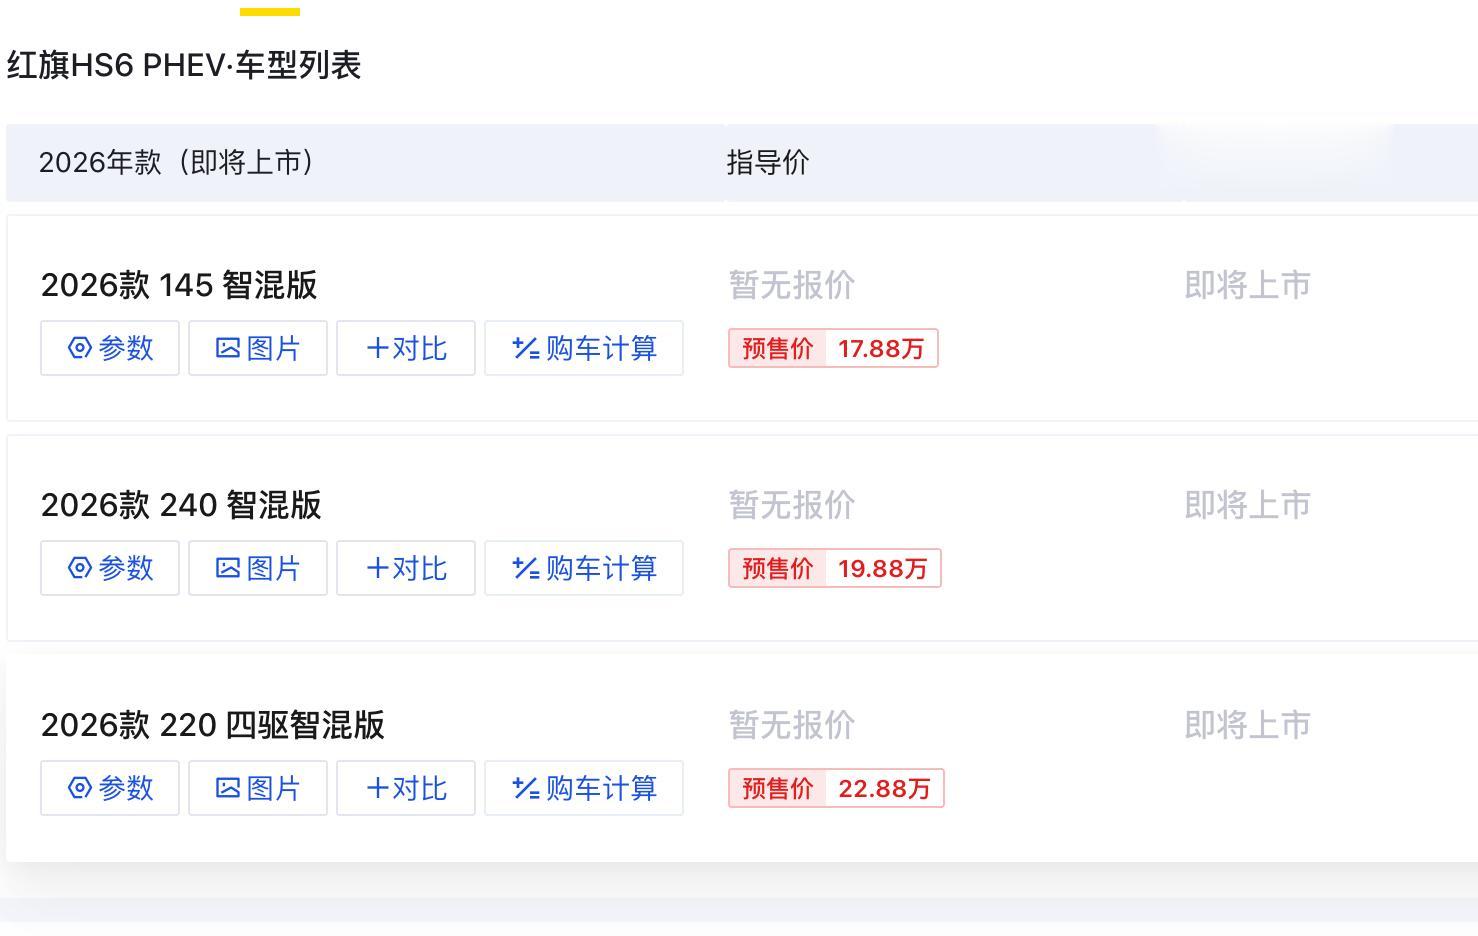Add 220 四驱智混版 to 对比

click(x=406, y=788)
